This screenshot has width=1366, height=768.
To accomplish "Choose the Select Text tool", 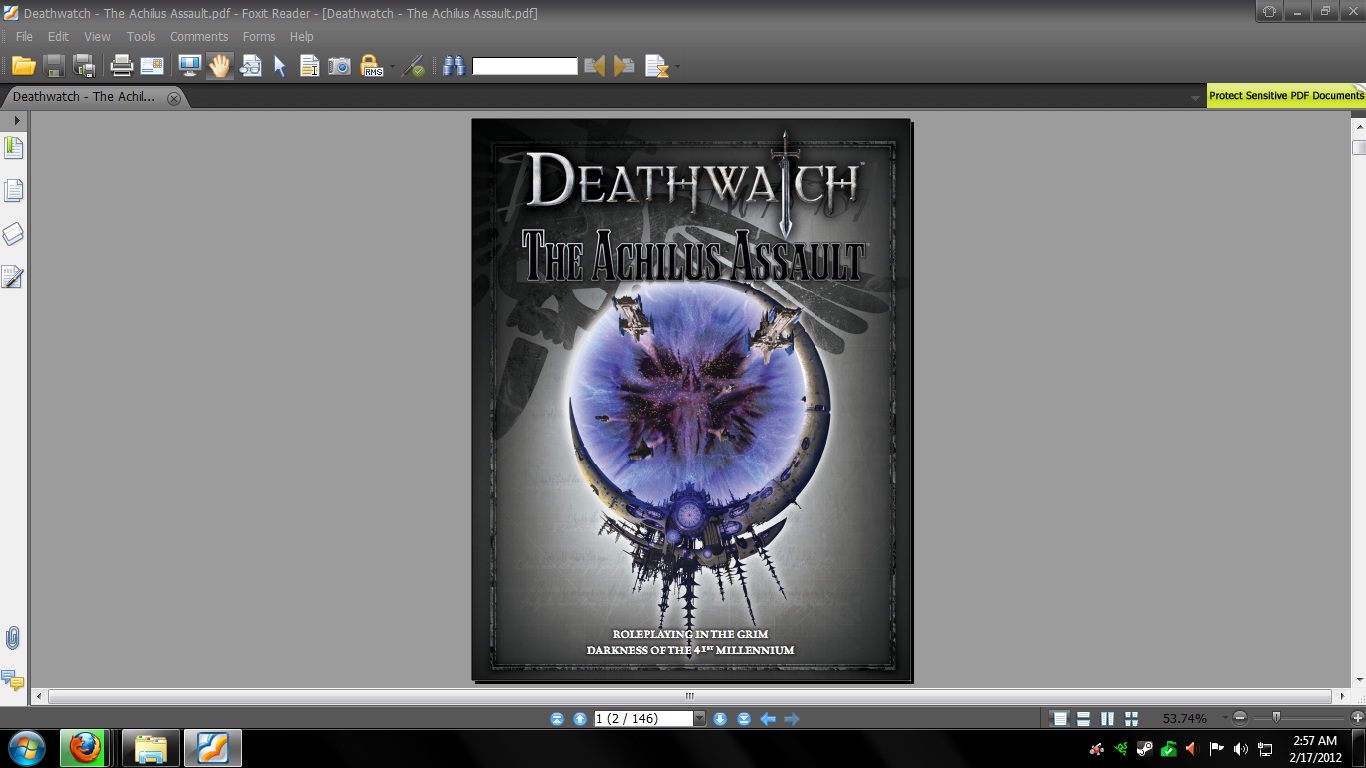I will coord(310,66).
